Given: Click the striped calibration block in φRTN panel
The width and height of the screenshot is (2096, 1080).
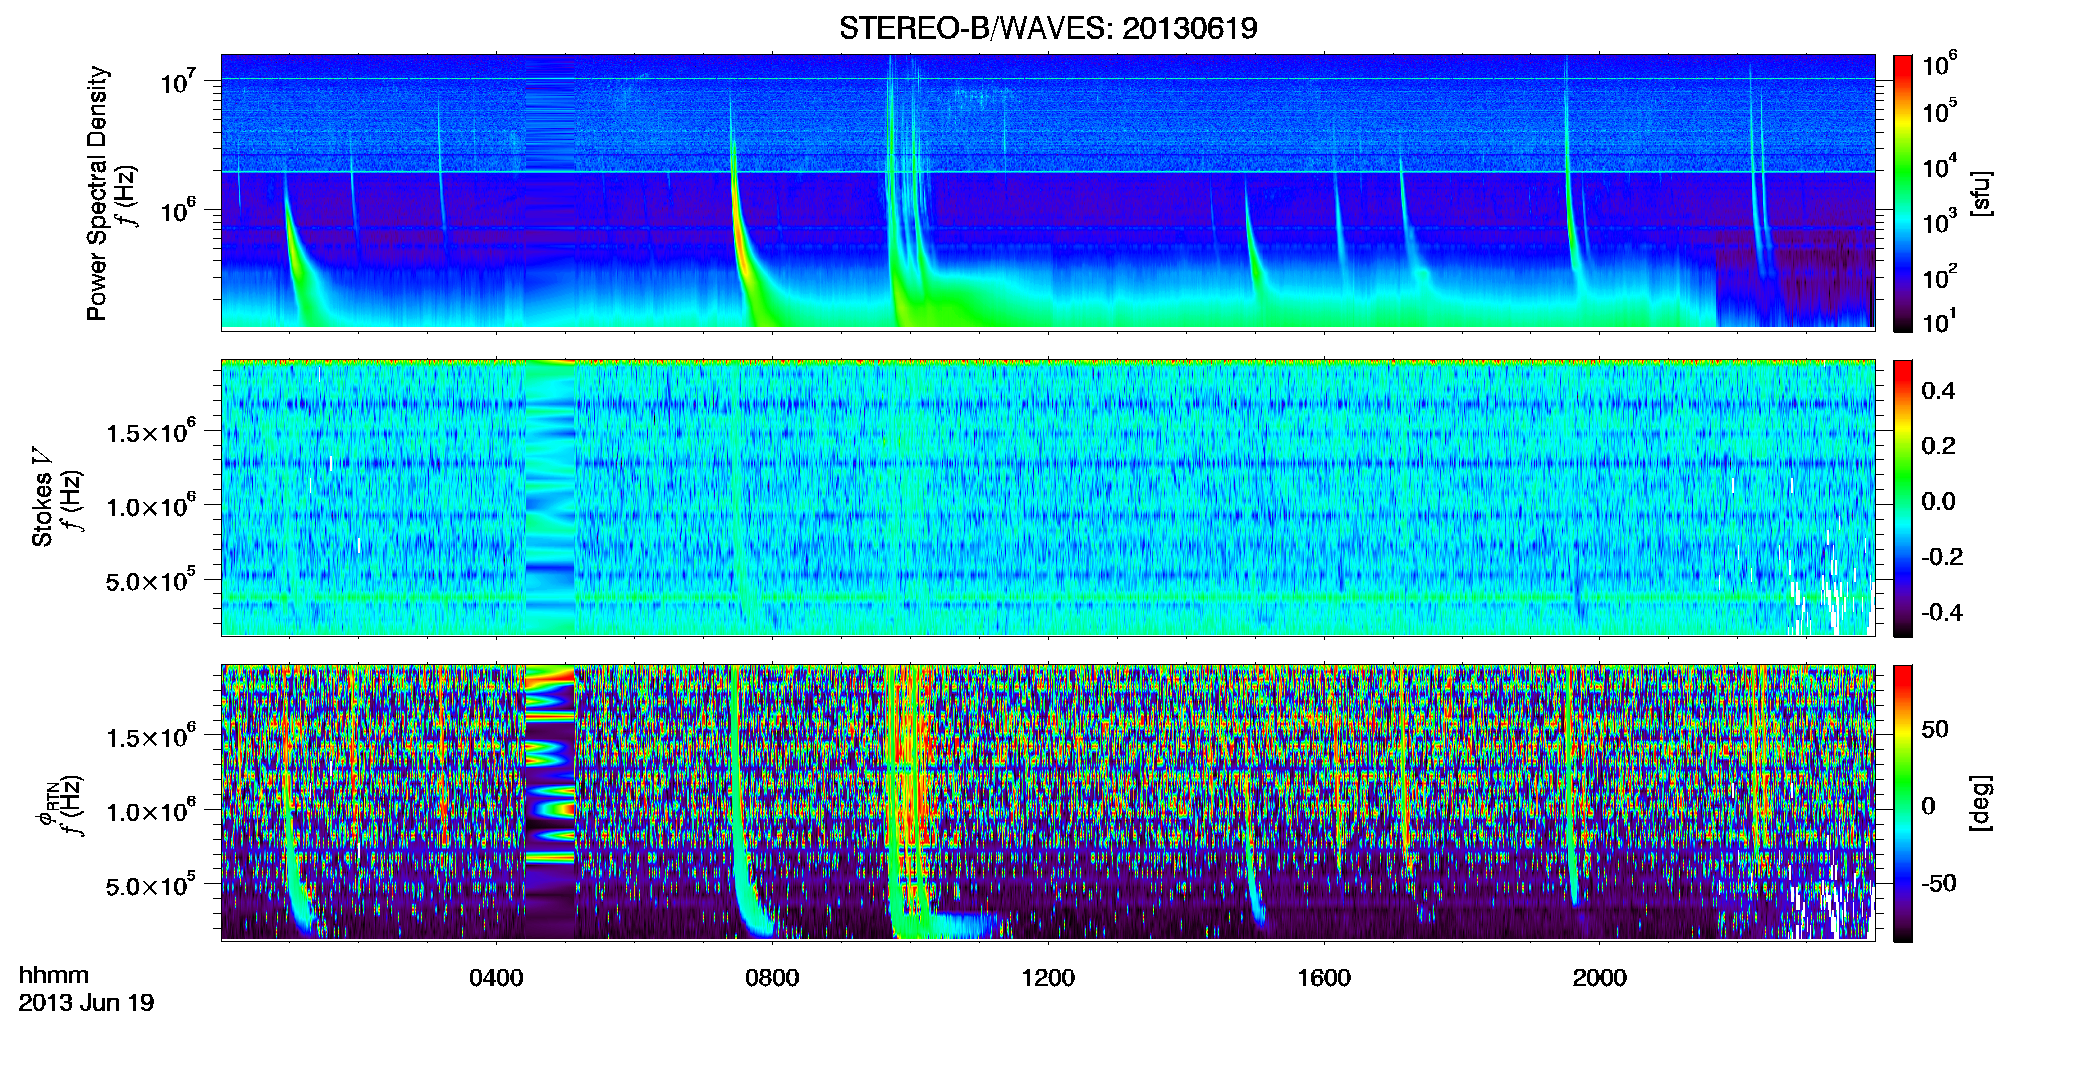Looking at the screenshot, I should 550,803.
